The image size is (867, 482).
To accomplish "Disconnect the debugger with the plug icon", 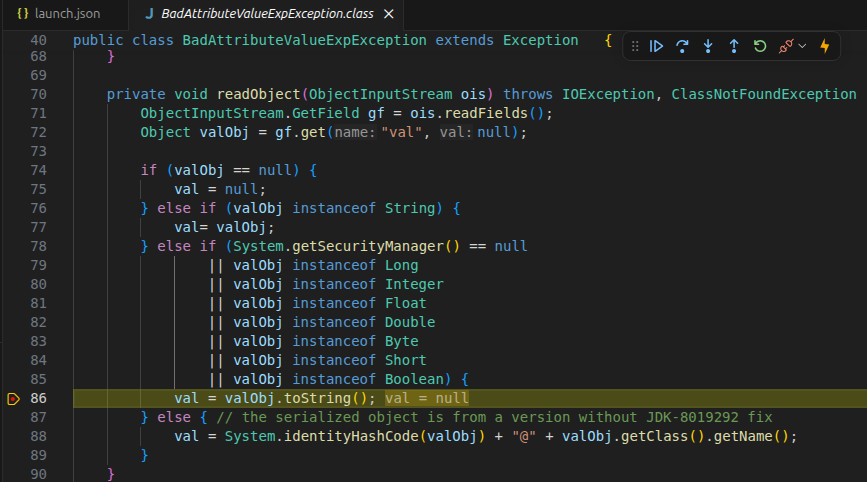I will [785, 46].
